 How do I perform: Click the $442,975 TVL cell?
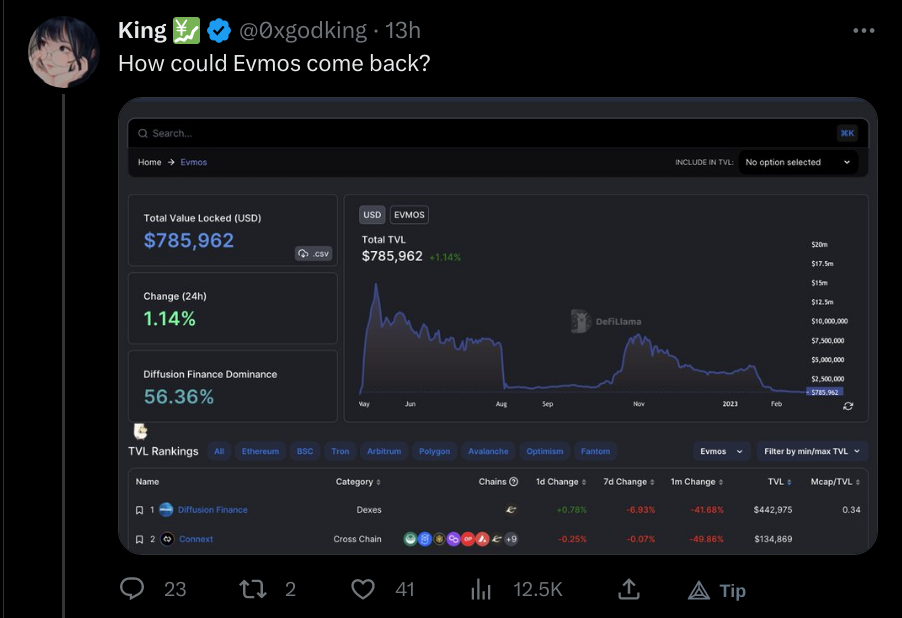click(773, 510)
